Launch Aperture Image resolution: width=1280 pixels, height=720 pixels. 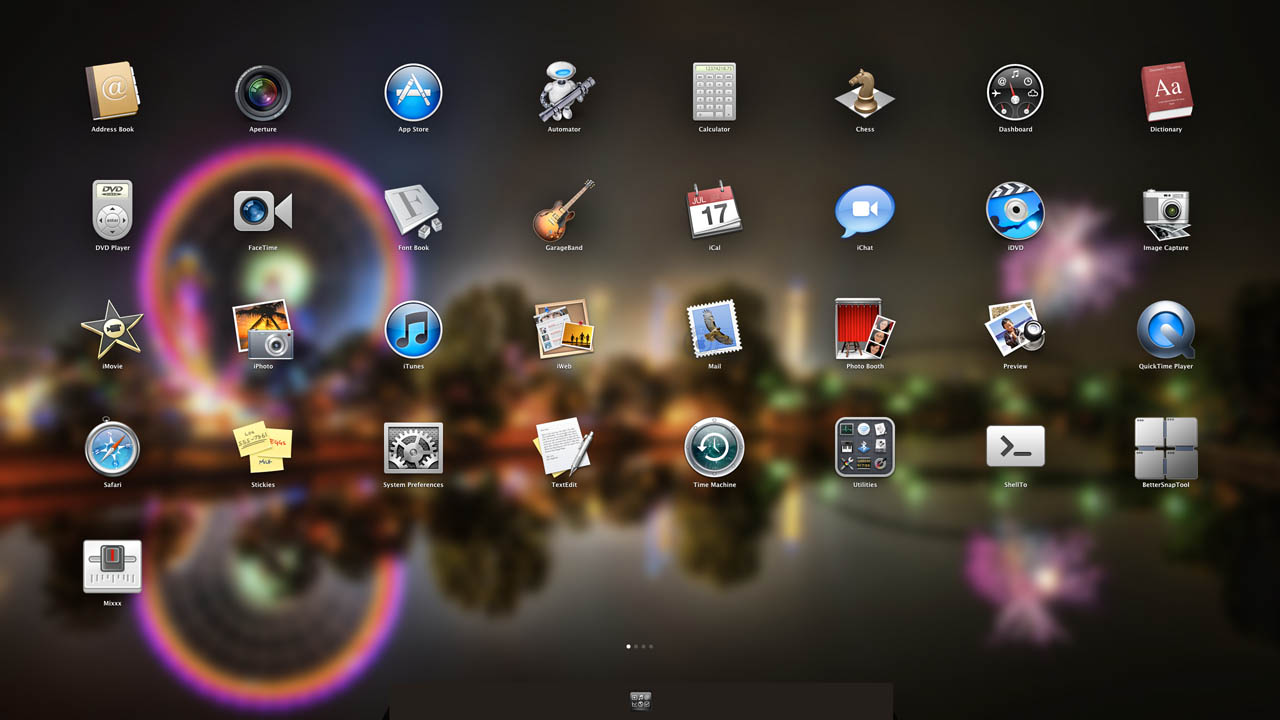[263, 92]
